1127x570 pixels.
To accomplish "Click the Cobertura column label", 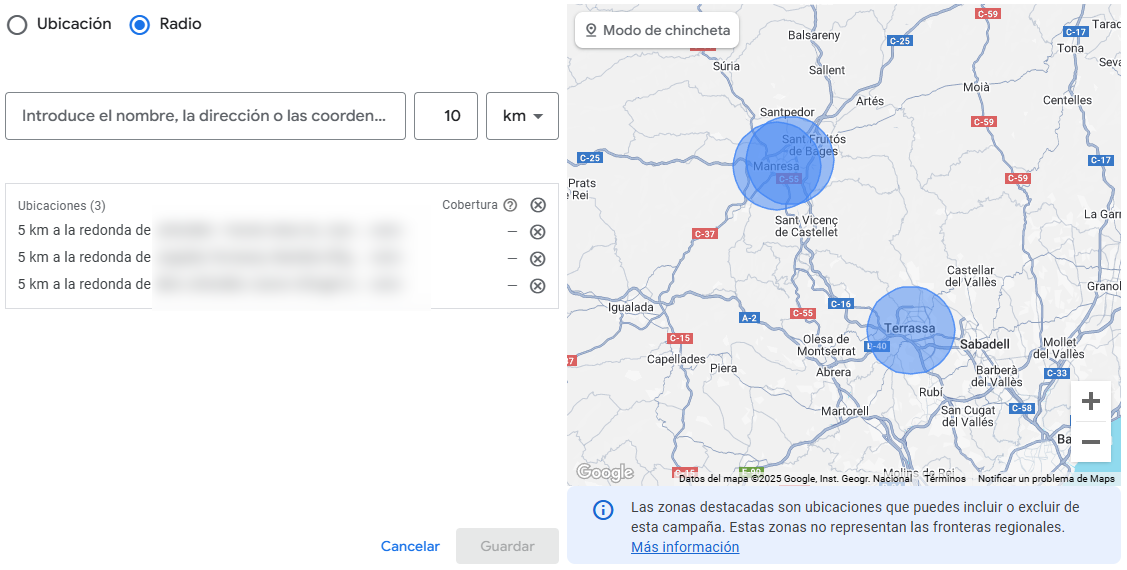I will [x=470, y=205].
